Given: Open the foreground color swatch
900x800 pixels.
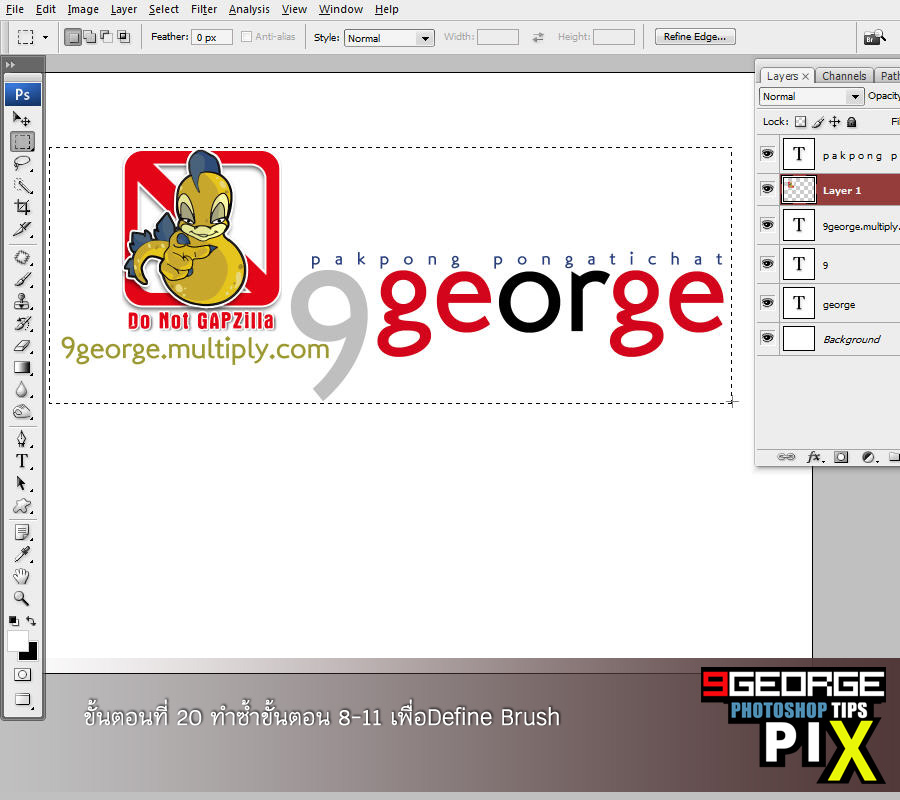Looking at the screenshot, I should (17, 639).
